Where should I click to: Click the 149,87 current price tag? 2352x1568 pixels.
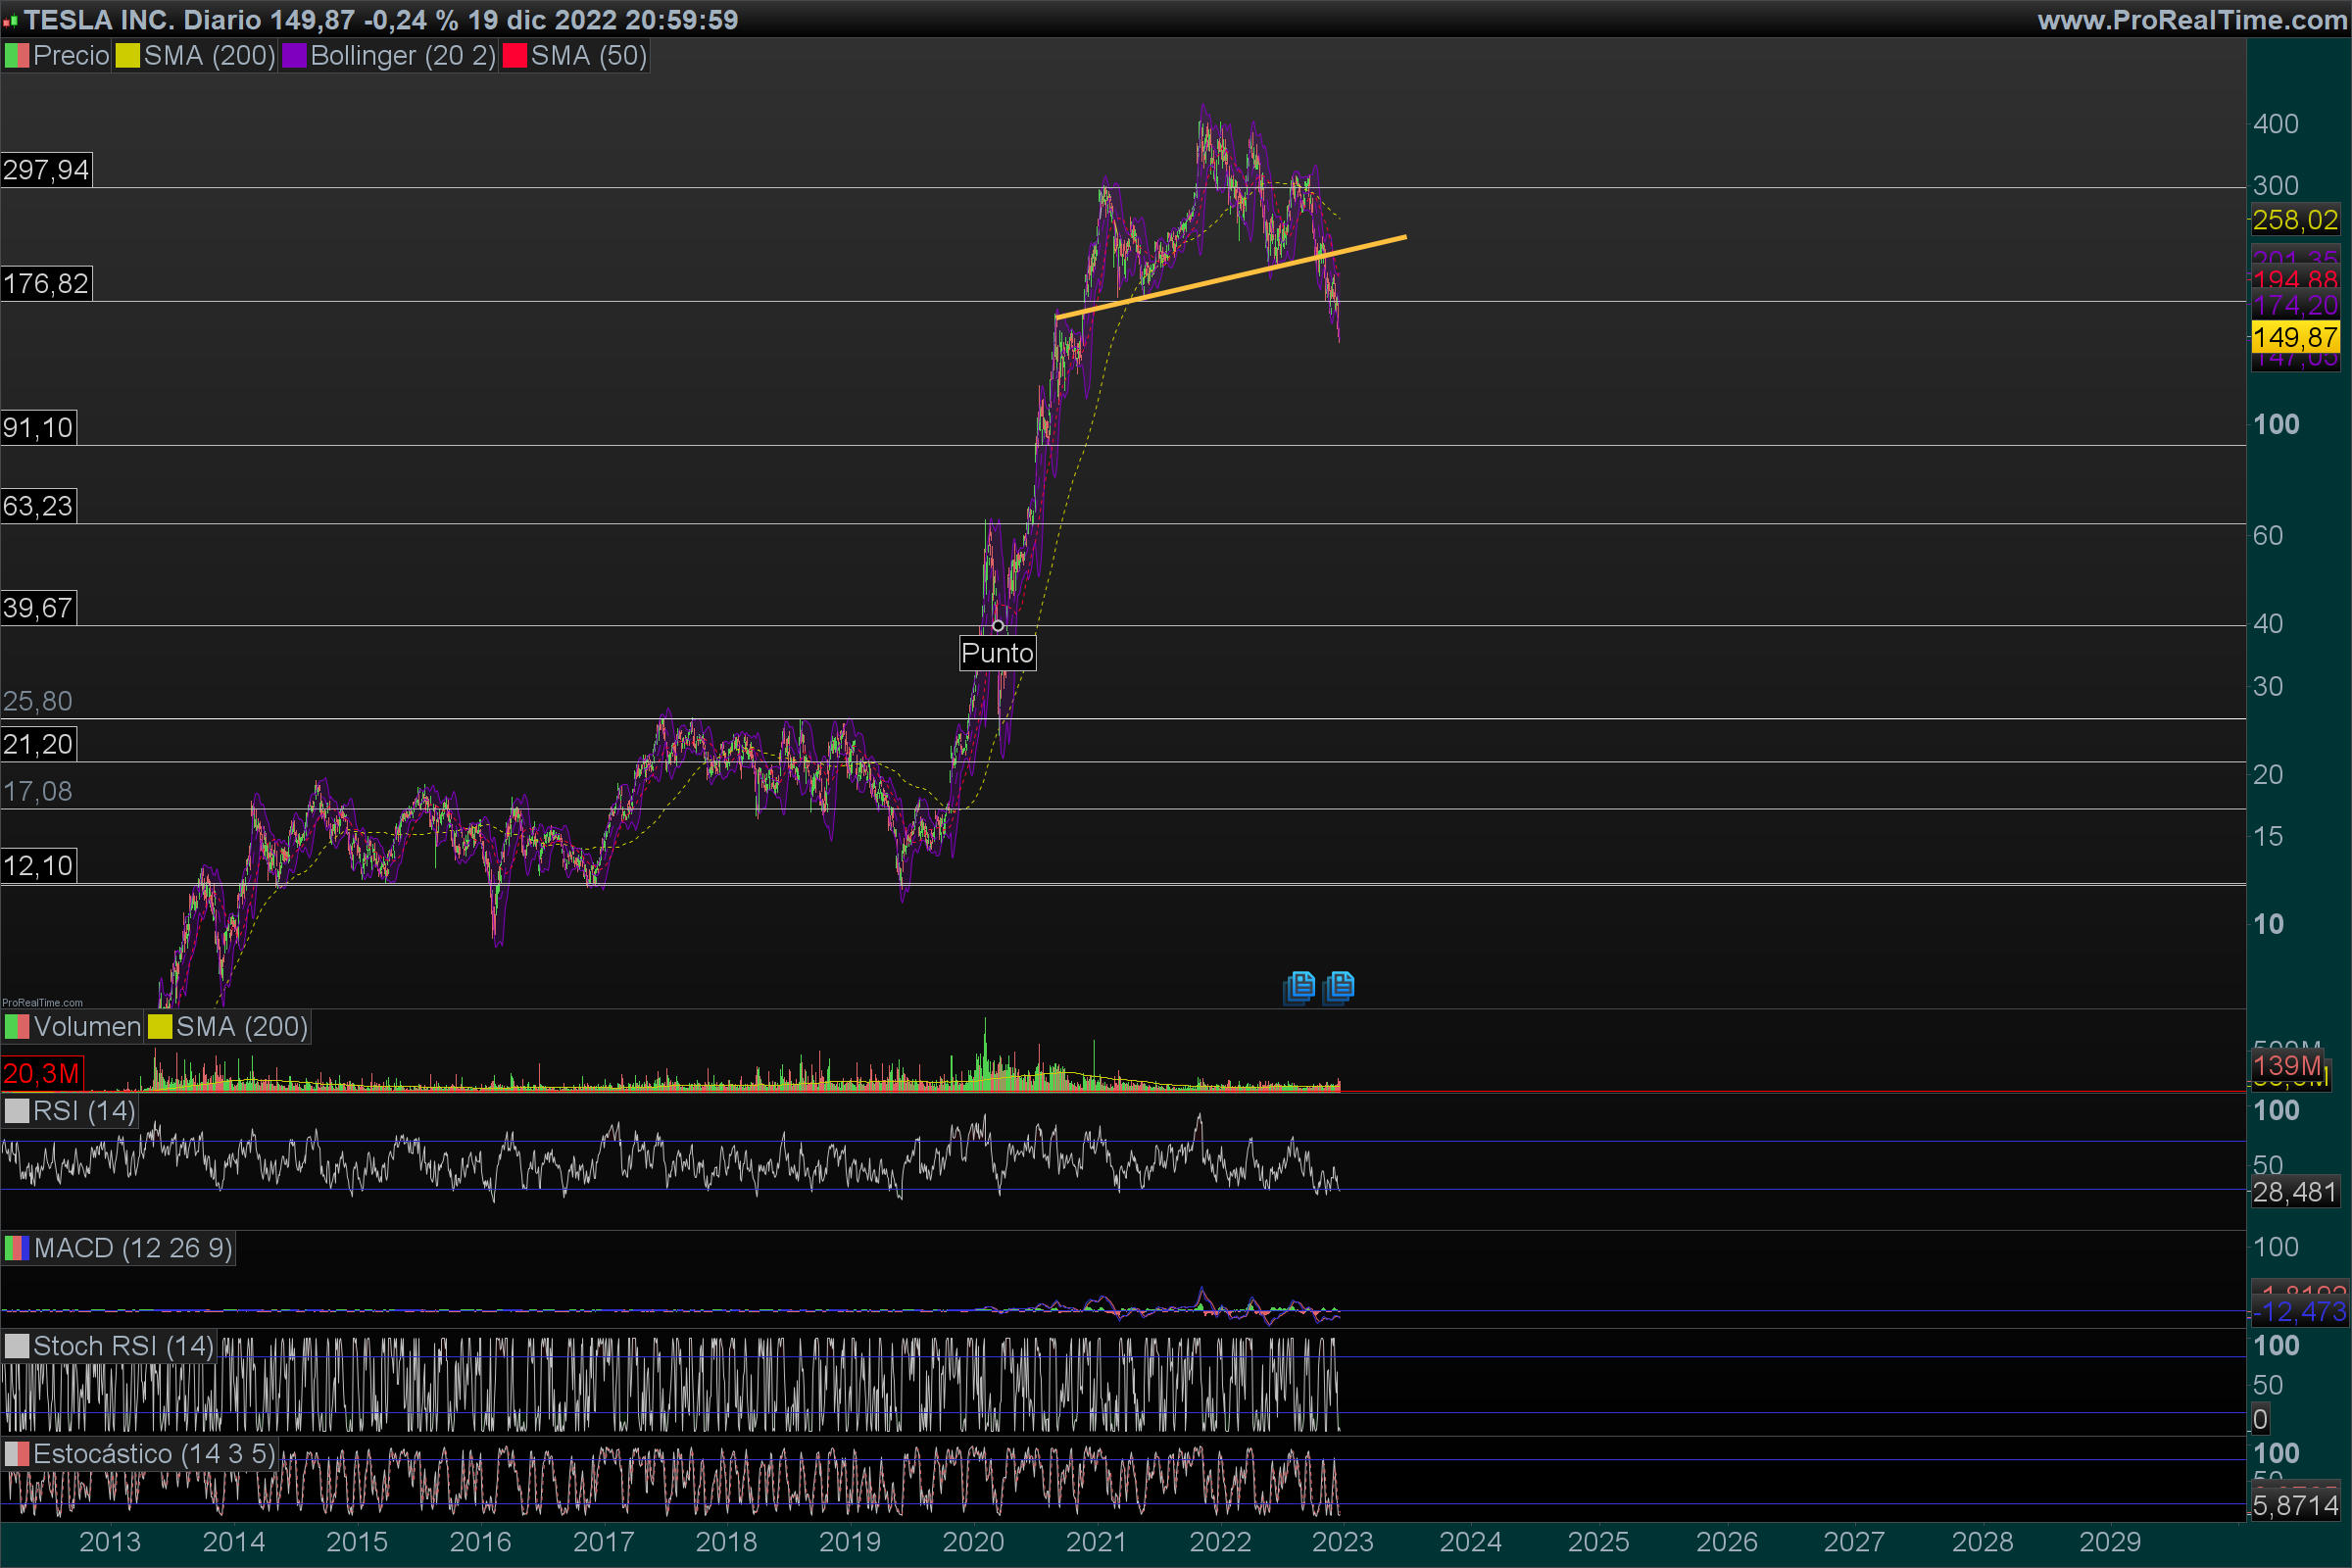click(2294, 337)
